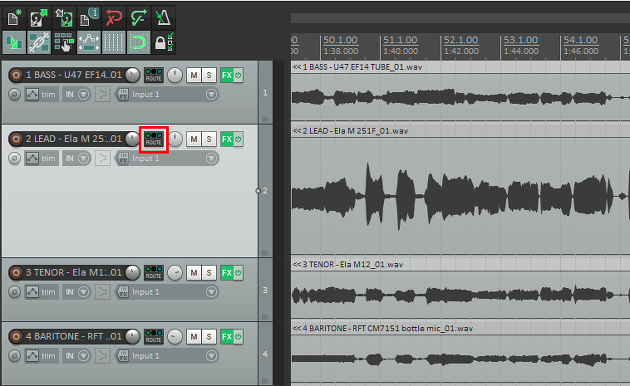Create a new project from the toolbar

14,18
